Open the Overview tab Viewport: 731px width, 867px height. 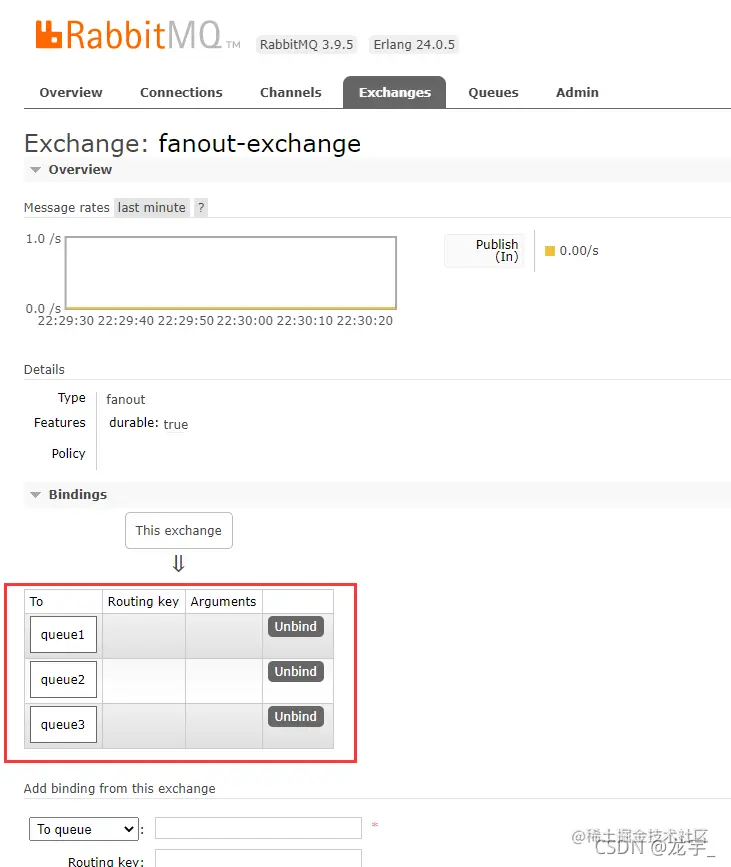coord(71,92)
